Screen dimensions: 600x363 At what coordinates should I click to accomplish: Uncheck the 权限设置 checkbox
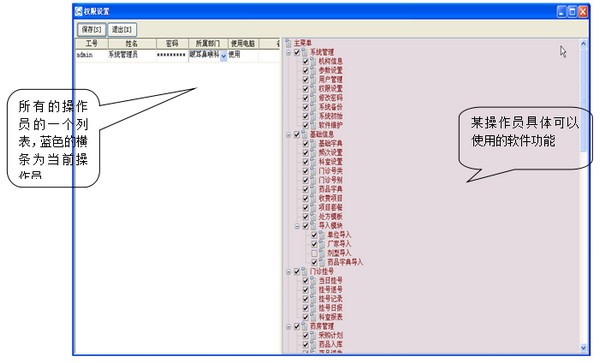pos(305,89)
